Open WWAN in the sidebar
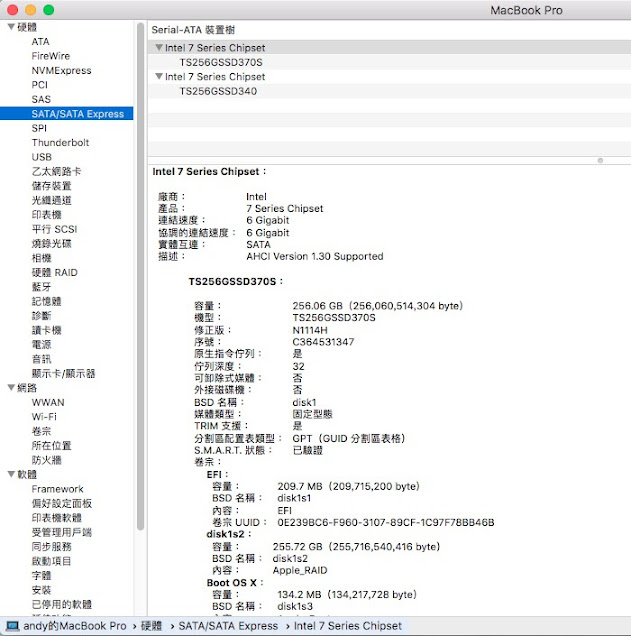This screenshot has width=631, height=636. click(48, 402)
